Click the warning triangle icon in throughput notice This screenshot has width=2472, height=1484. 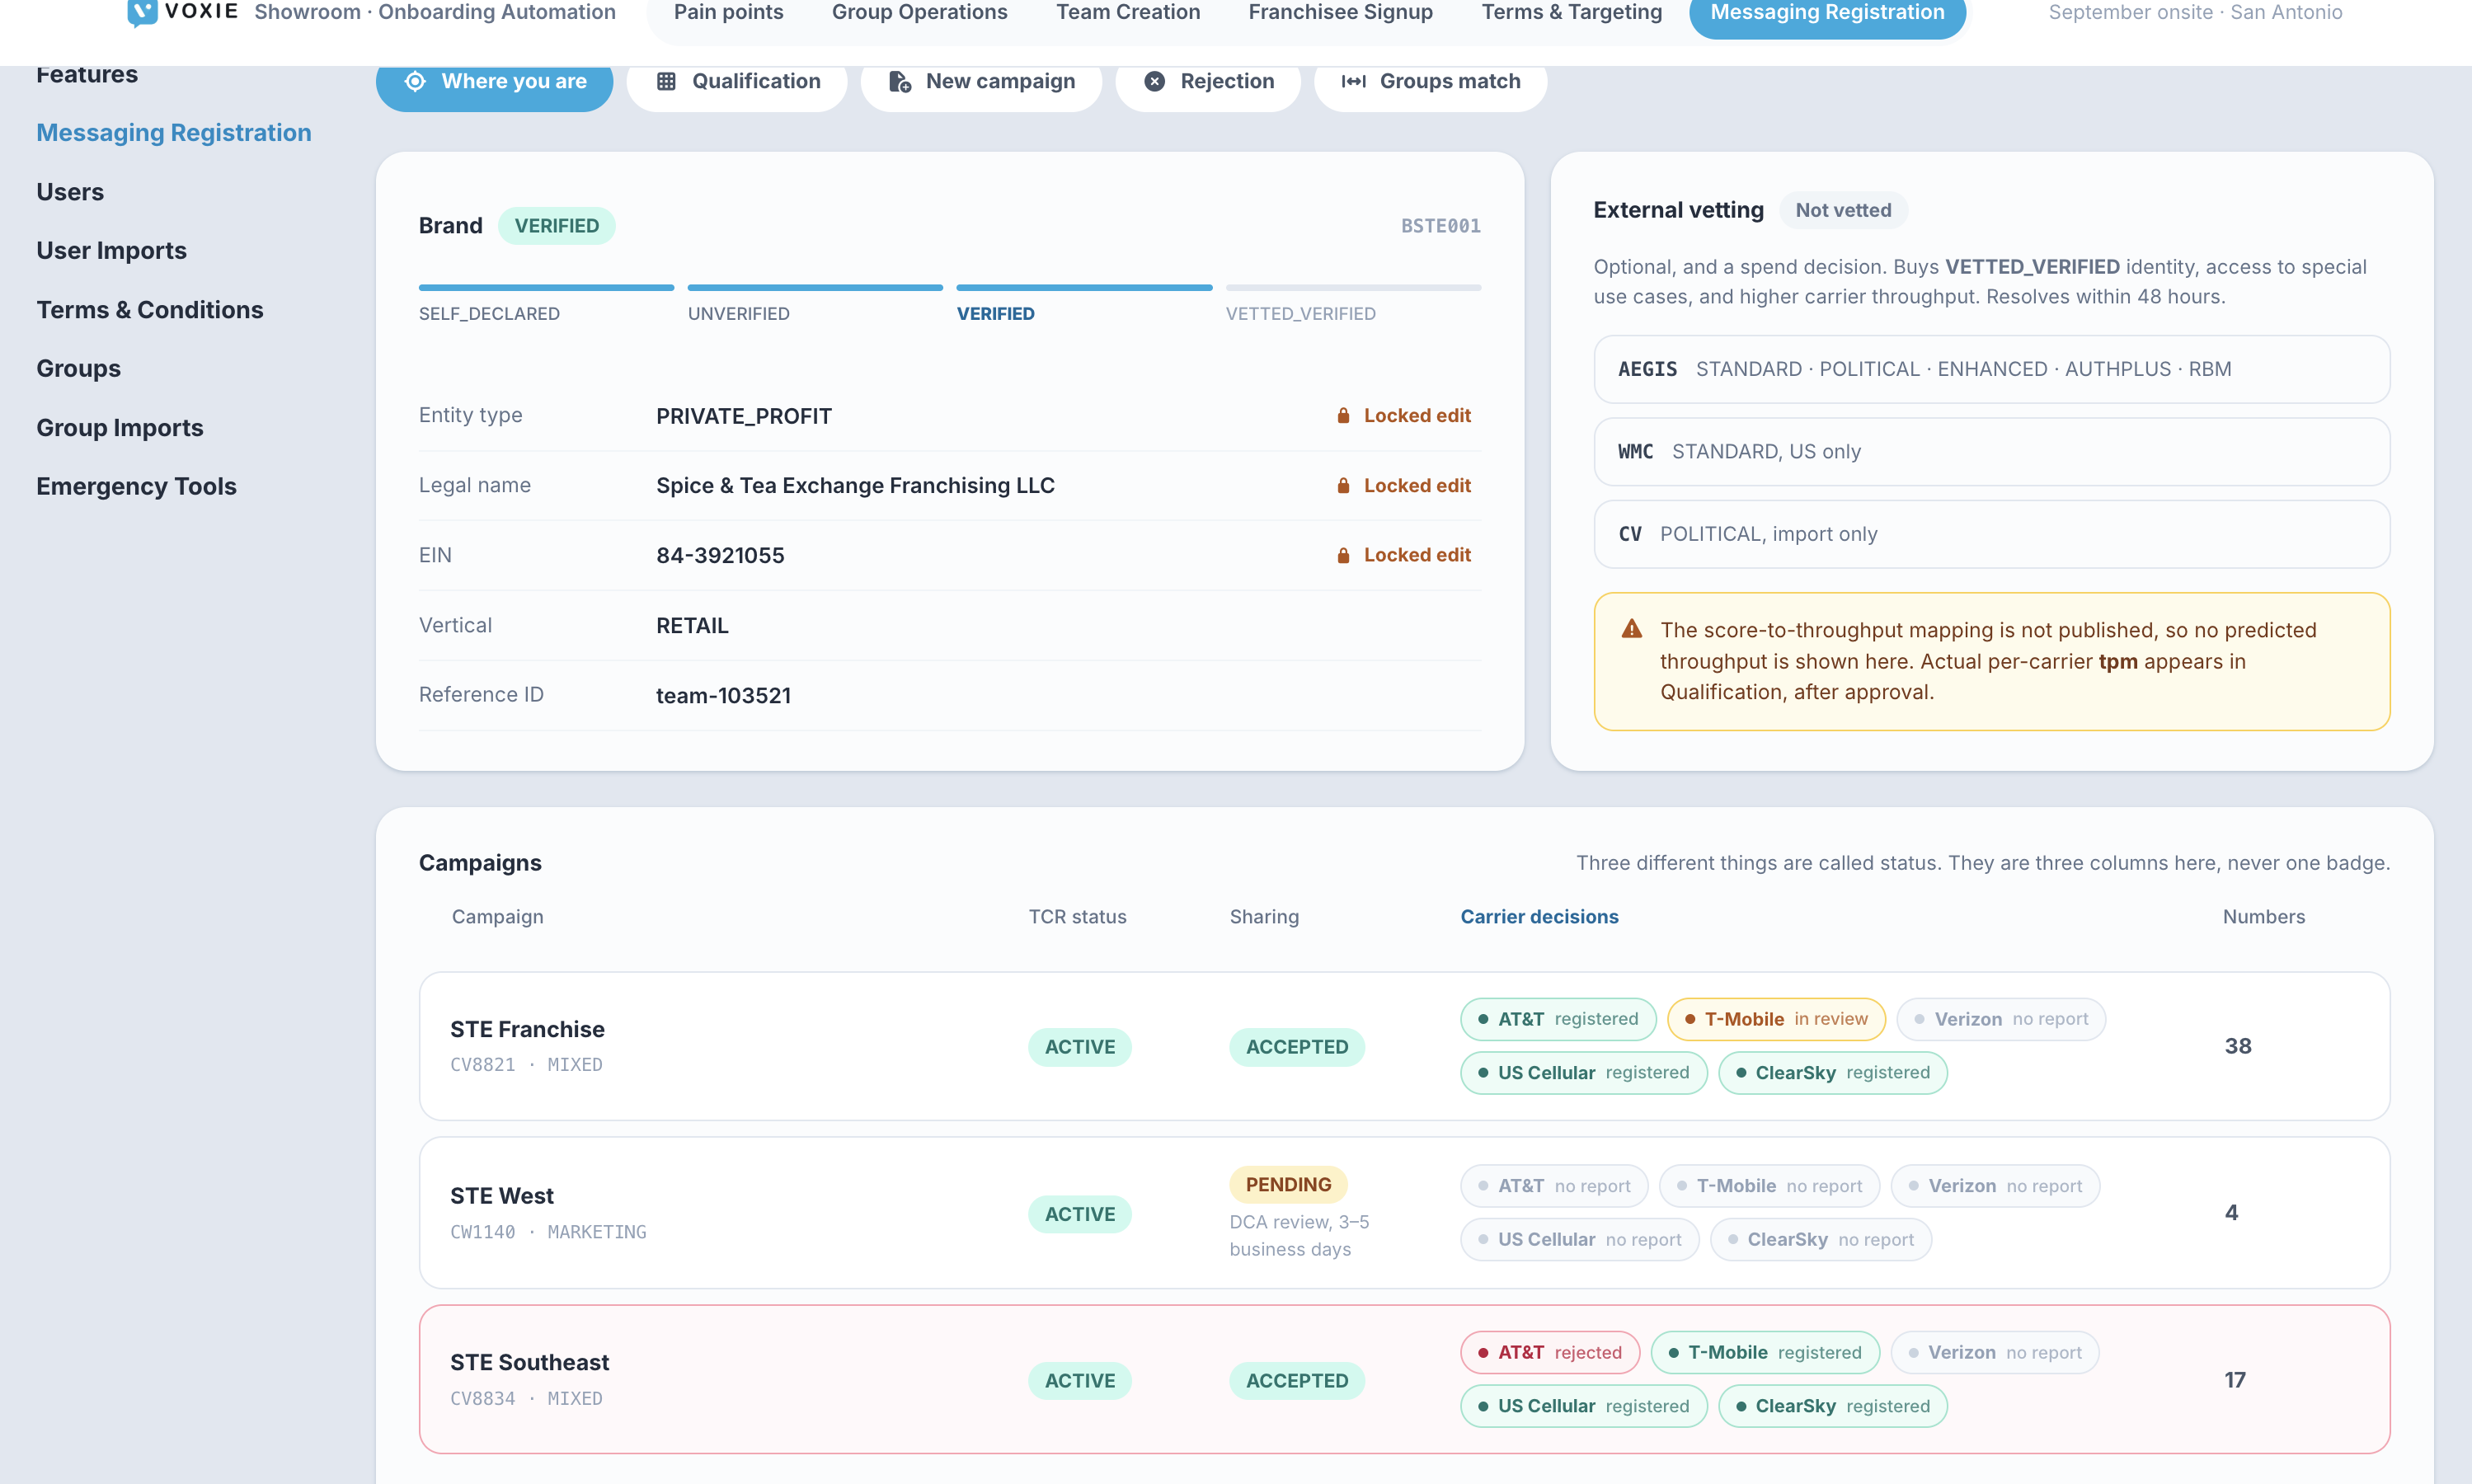pos(1631,629)
